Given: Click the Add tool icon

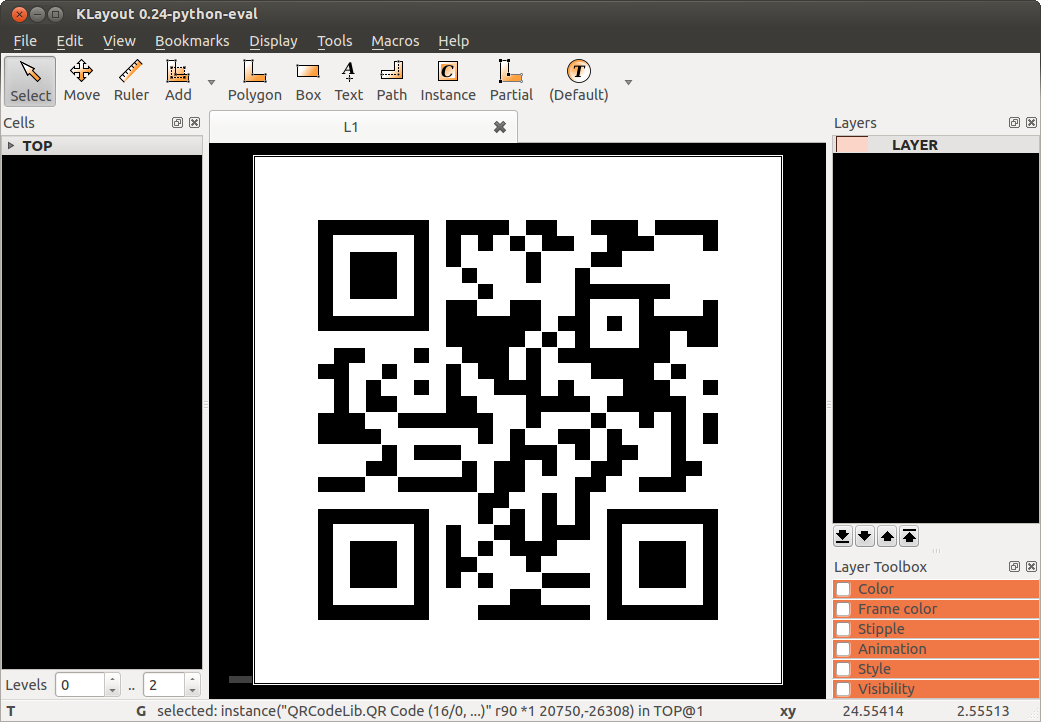Looking at the screenshot, I should (178, 81).
